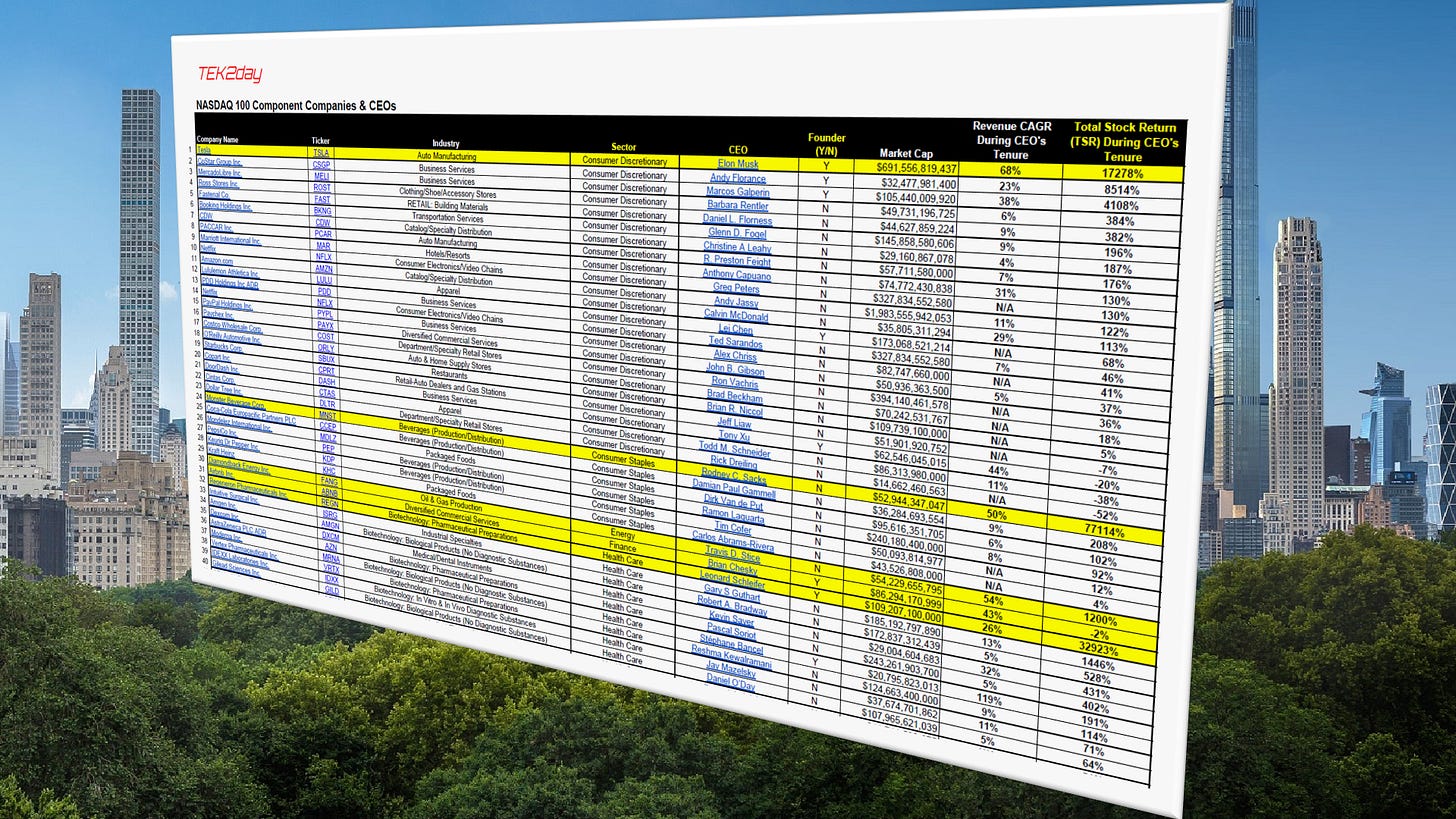The width and height of the screenshot is (1456, 819).
Task: Click the Costco Wholesale Corp. link
Action: tap(233, 327)
